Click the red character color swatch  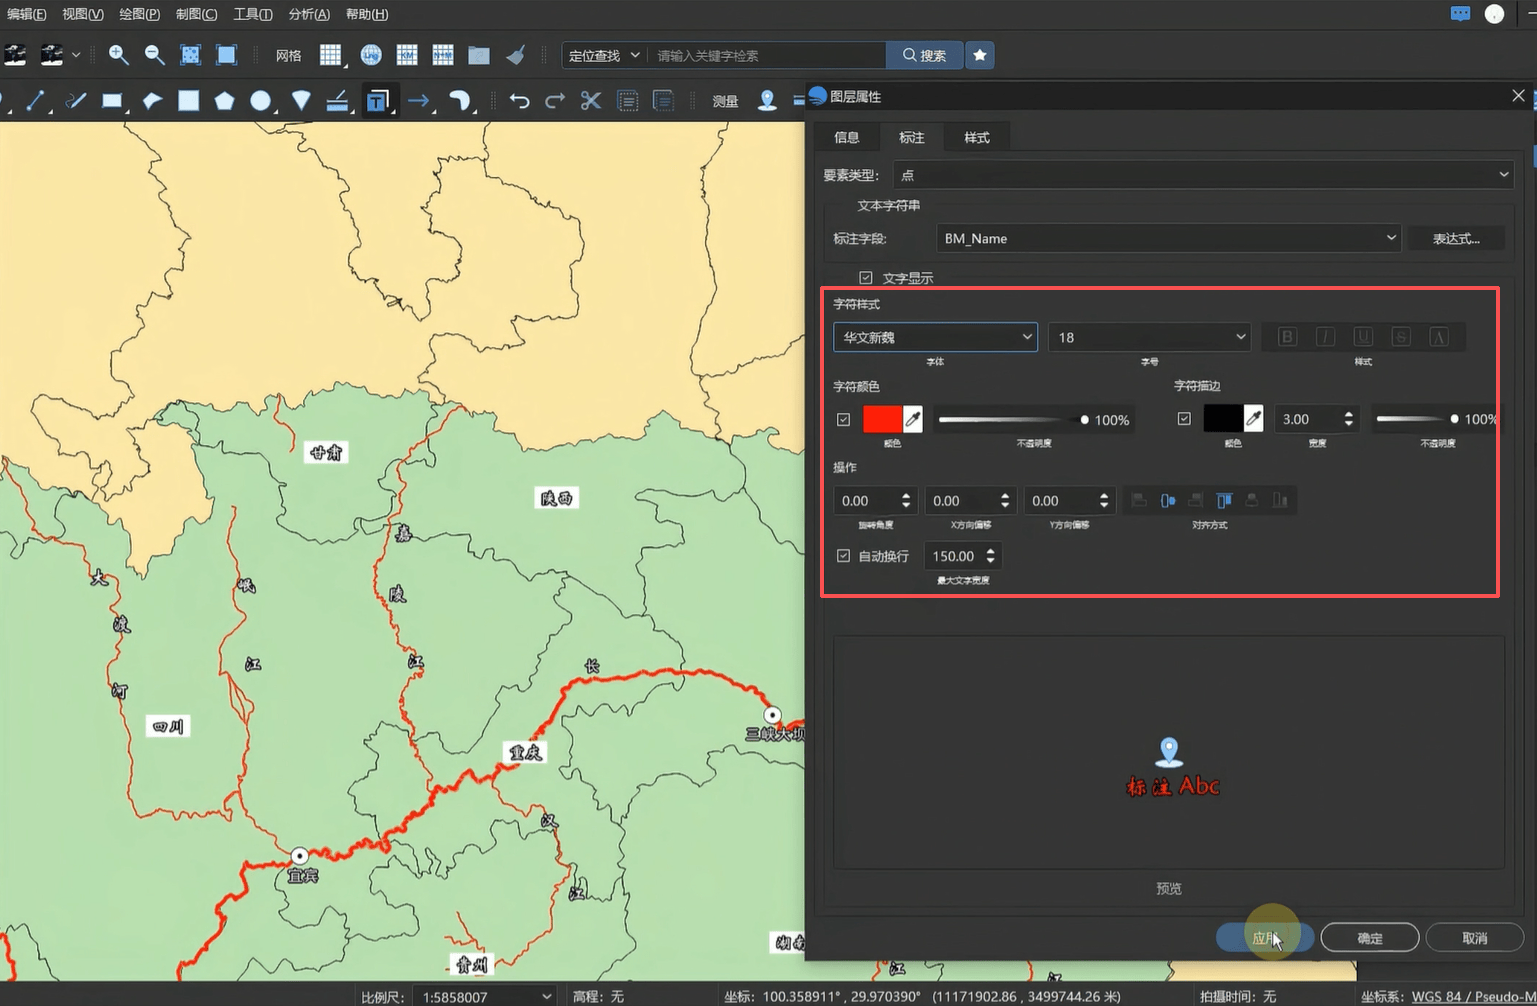882,419
